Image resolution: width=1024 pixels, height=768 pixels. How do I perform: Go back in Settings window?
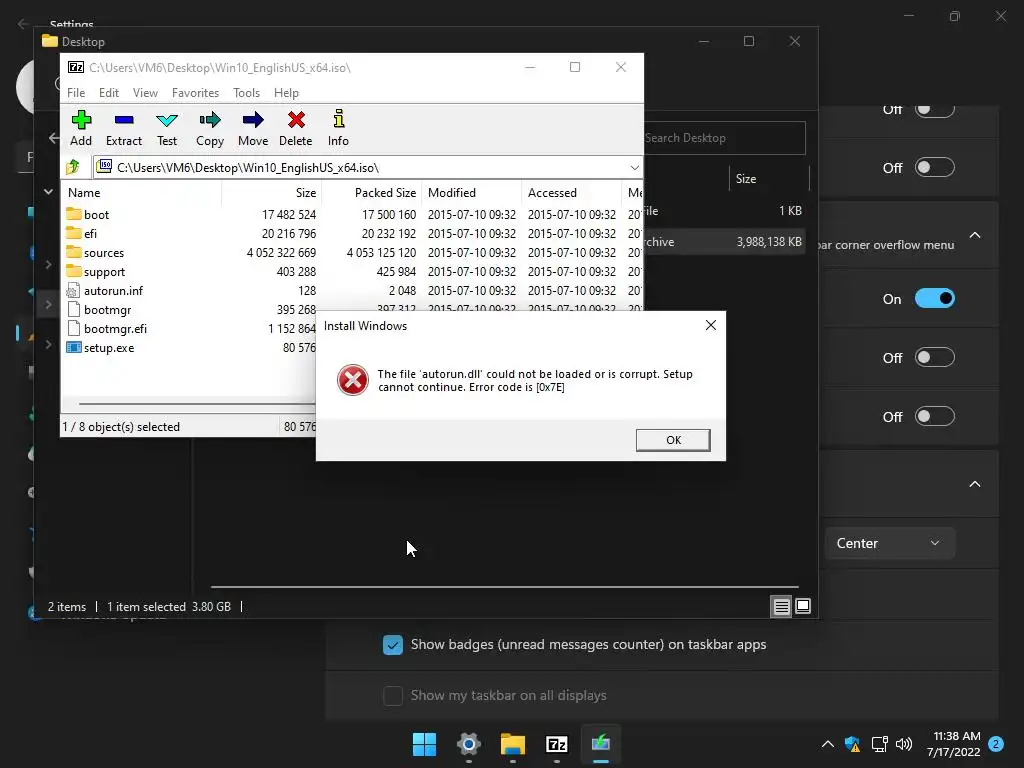click(x=23, y=24)
